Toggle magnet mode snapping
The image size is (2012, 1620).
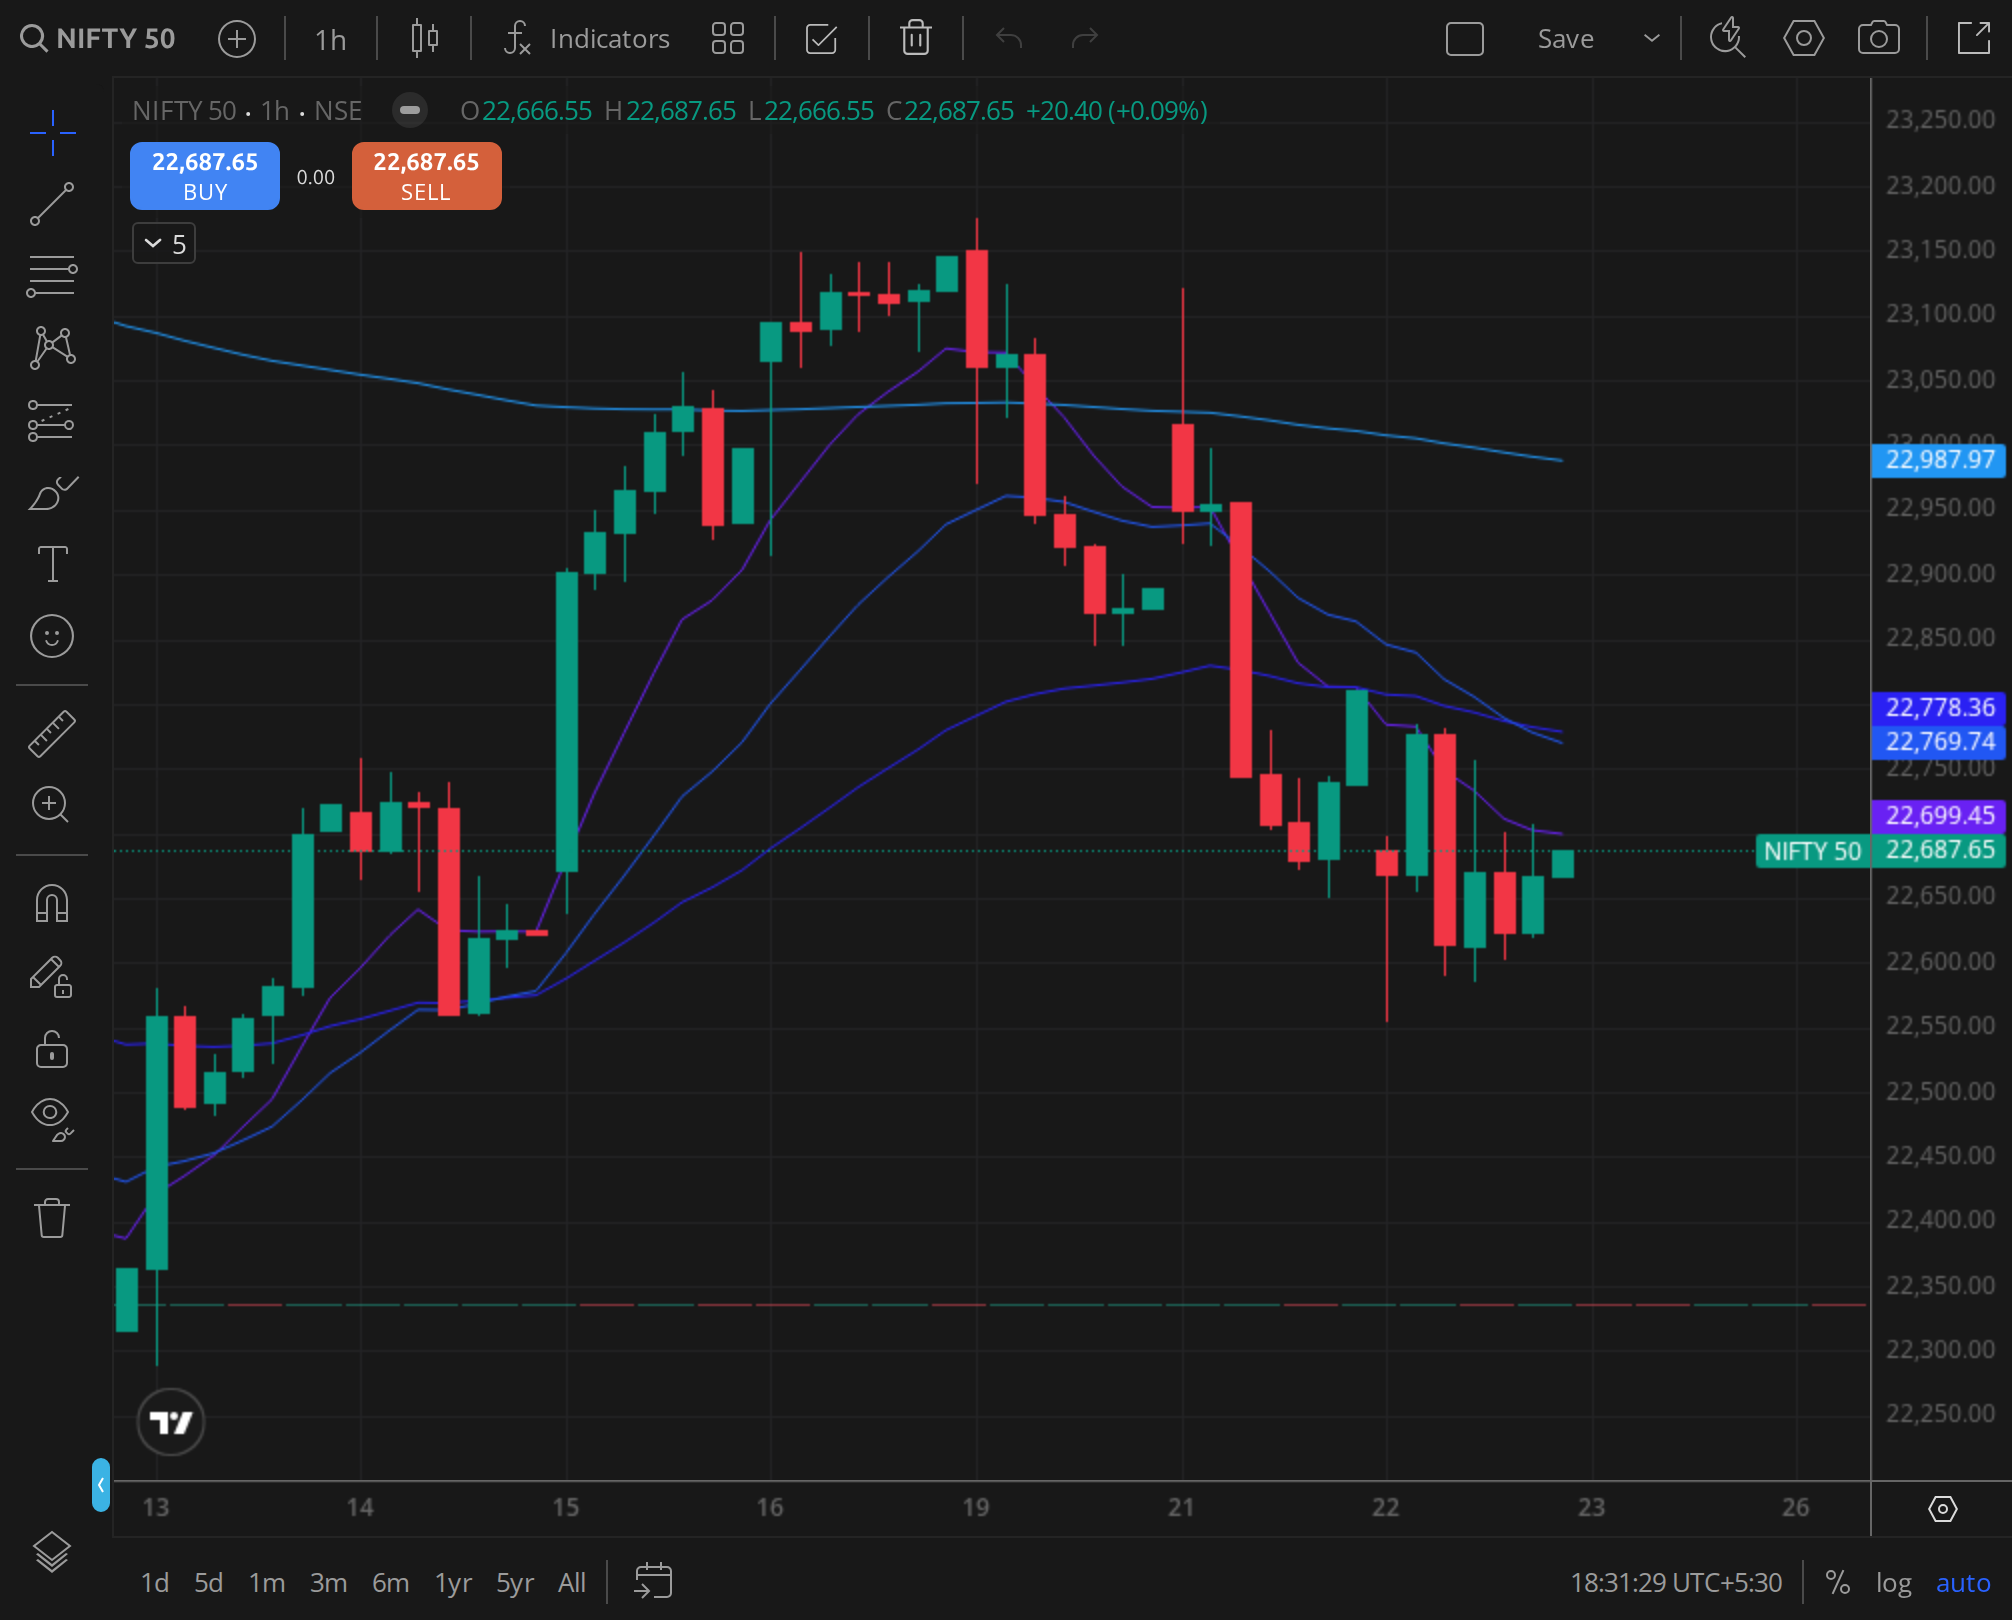[52, 903]
